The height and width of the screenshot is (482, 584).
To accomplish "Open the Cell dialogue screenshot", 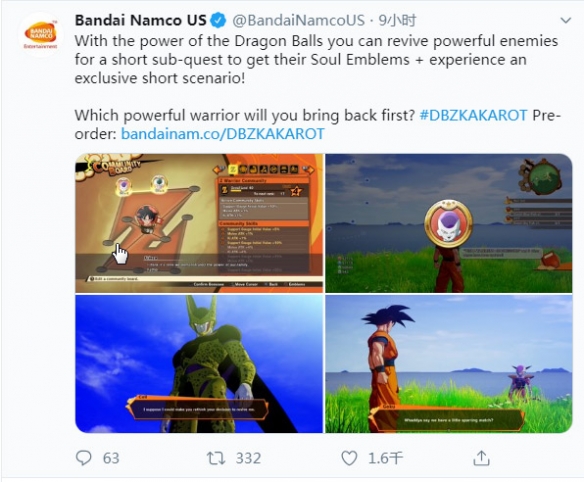I will [199, 364].
